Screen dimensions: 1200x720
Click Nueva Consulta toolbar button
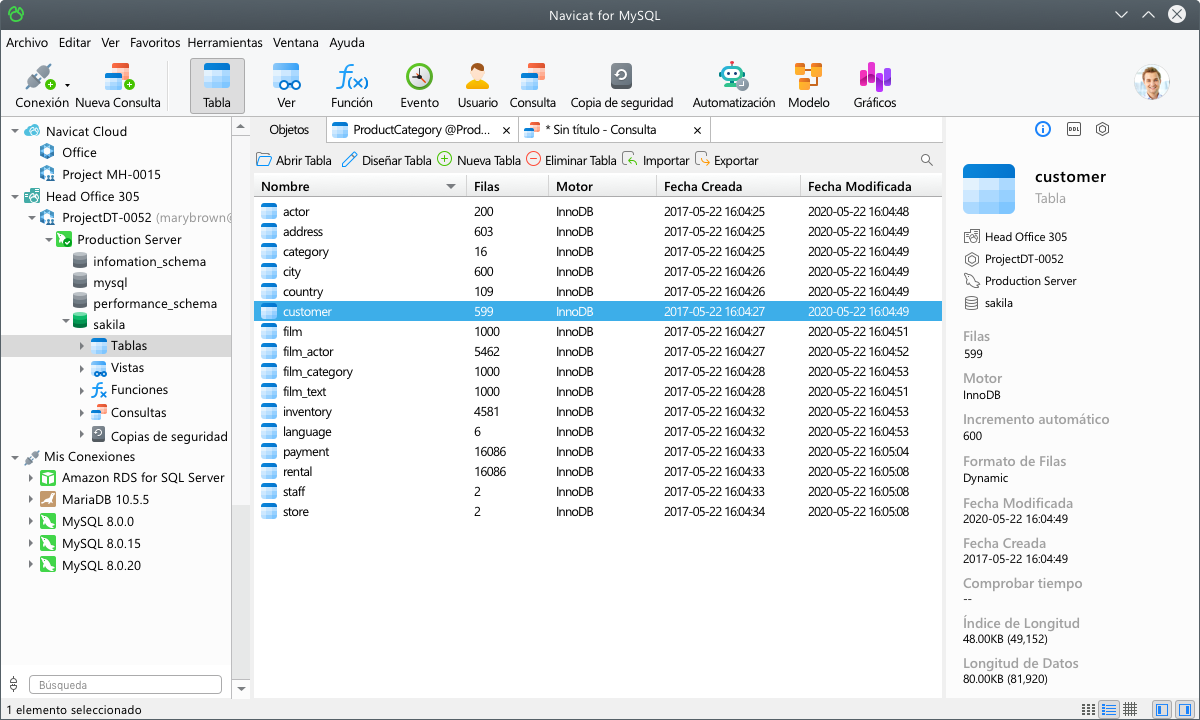[x=118, y=86]
